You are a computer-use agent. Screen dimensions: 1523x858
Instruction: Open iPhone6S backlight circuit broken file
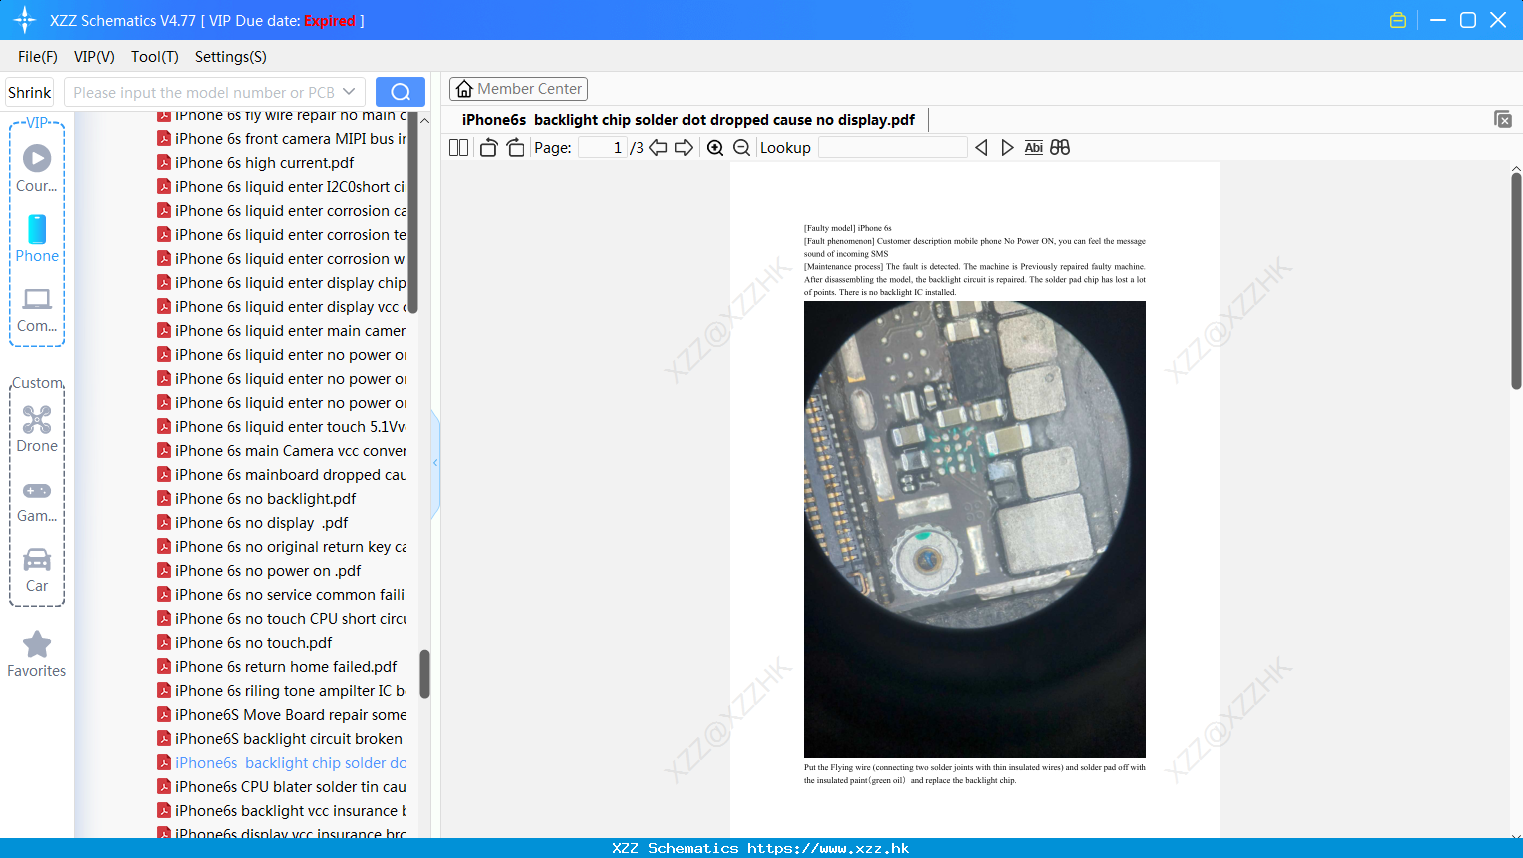pos(282,739)
